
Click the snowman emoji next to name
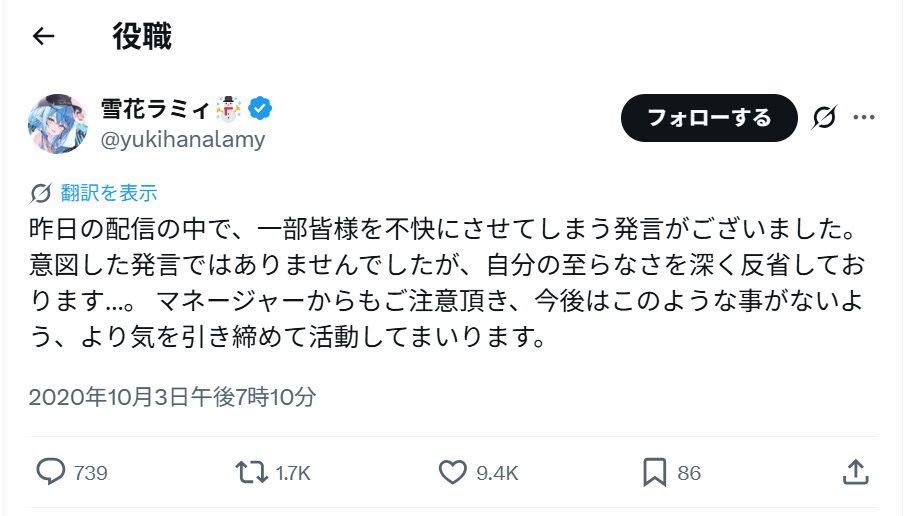[x=228, y=108]
